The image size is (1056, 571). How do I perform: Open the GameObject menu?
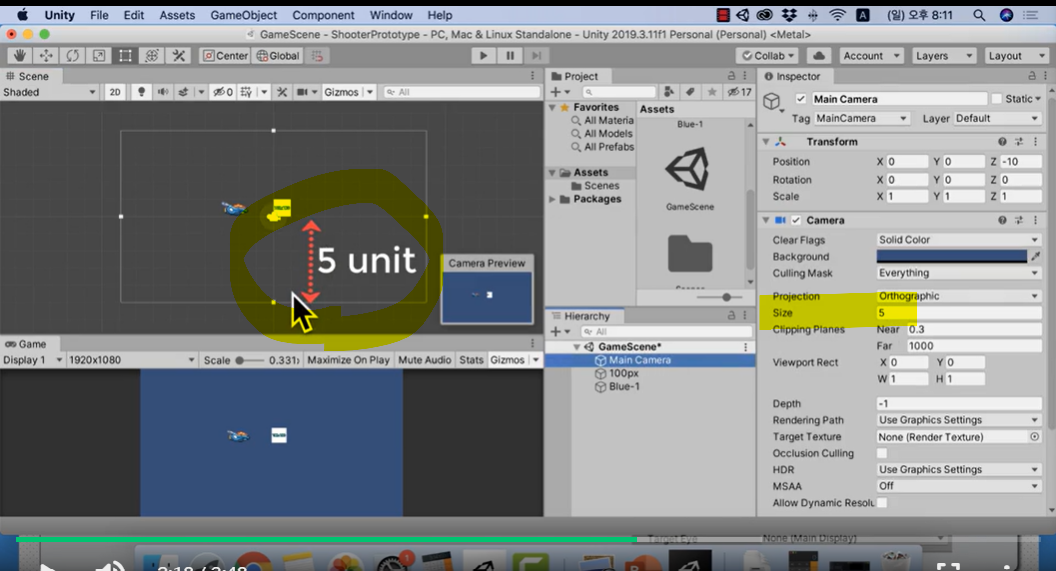(244, 15)
